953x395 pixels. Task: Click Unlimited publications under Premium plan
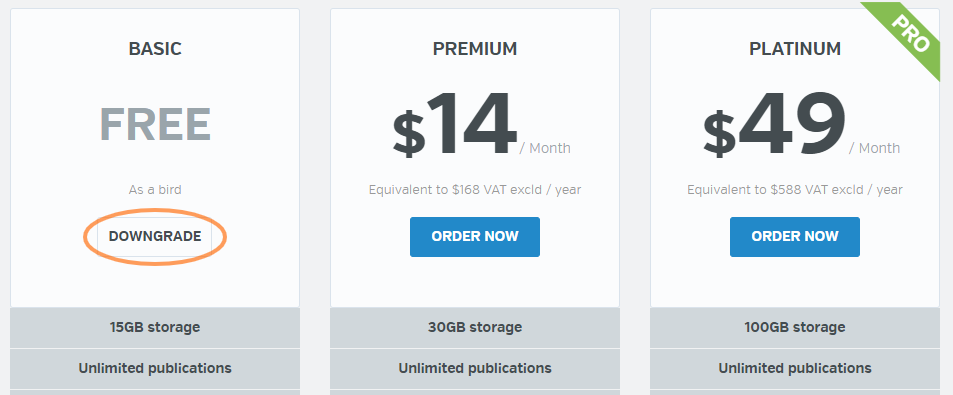[475, 368]
